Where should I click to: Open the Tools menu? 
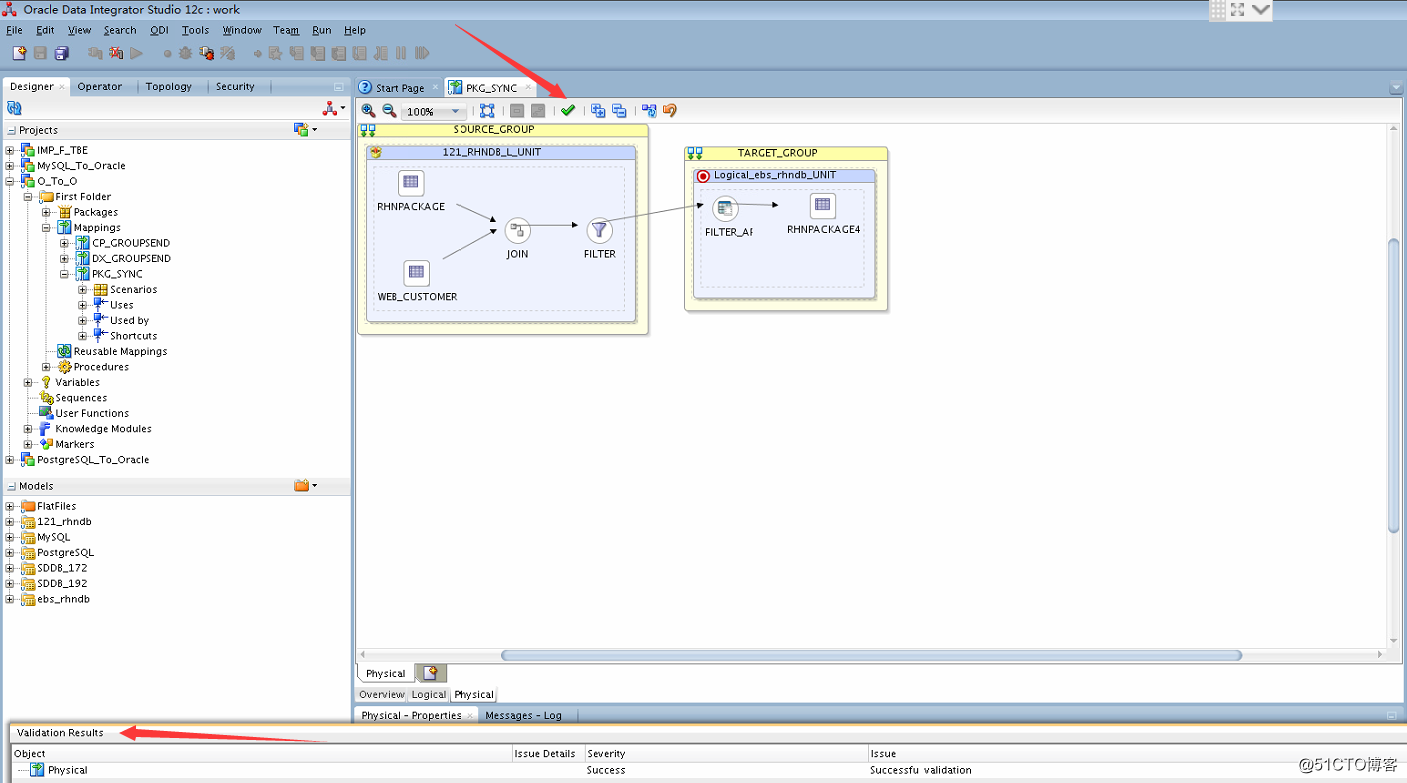coord(195,30)
